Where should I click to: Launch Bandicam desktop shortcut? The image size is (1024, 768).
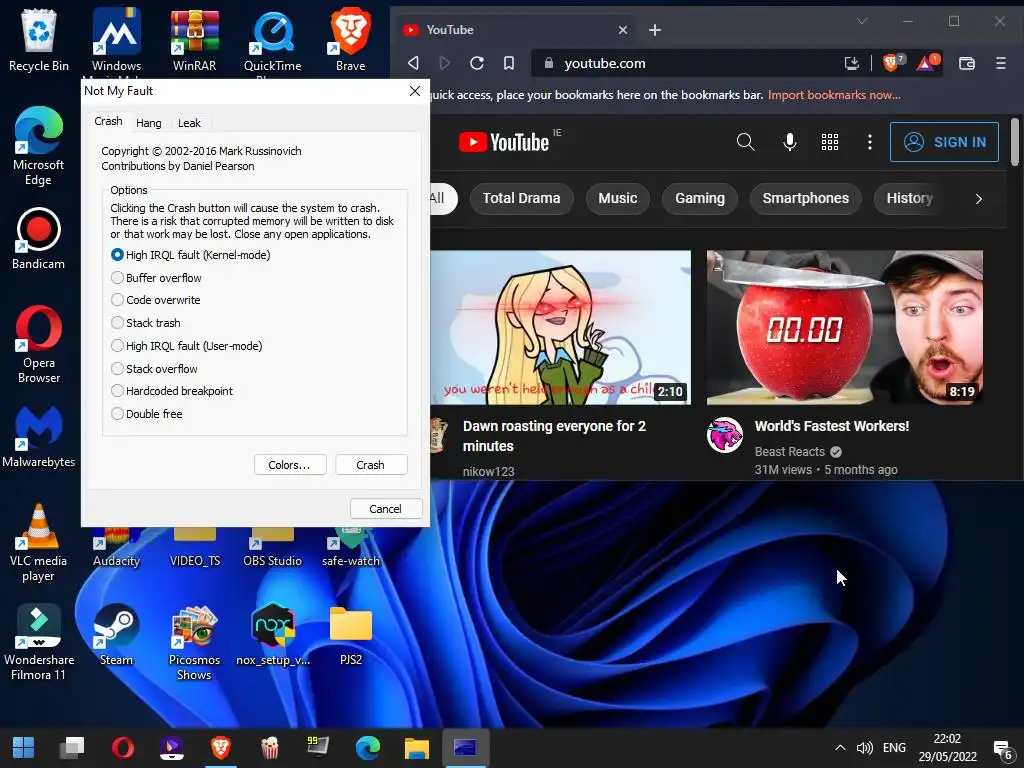click(39, 238)
